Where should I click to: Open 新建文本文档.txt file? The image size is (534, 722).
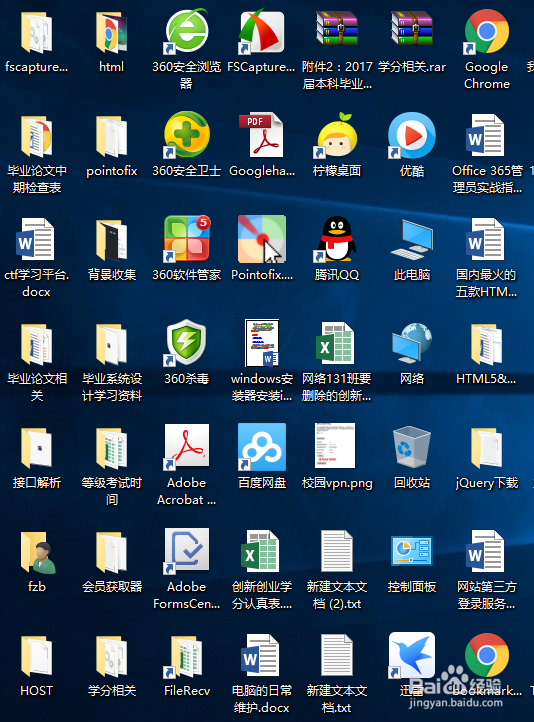(x=337, y=656)
